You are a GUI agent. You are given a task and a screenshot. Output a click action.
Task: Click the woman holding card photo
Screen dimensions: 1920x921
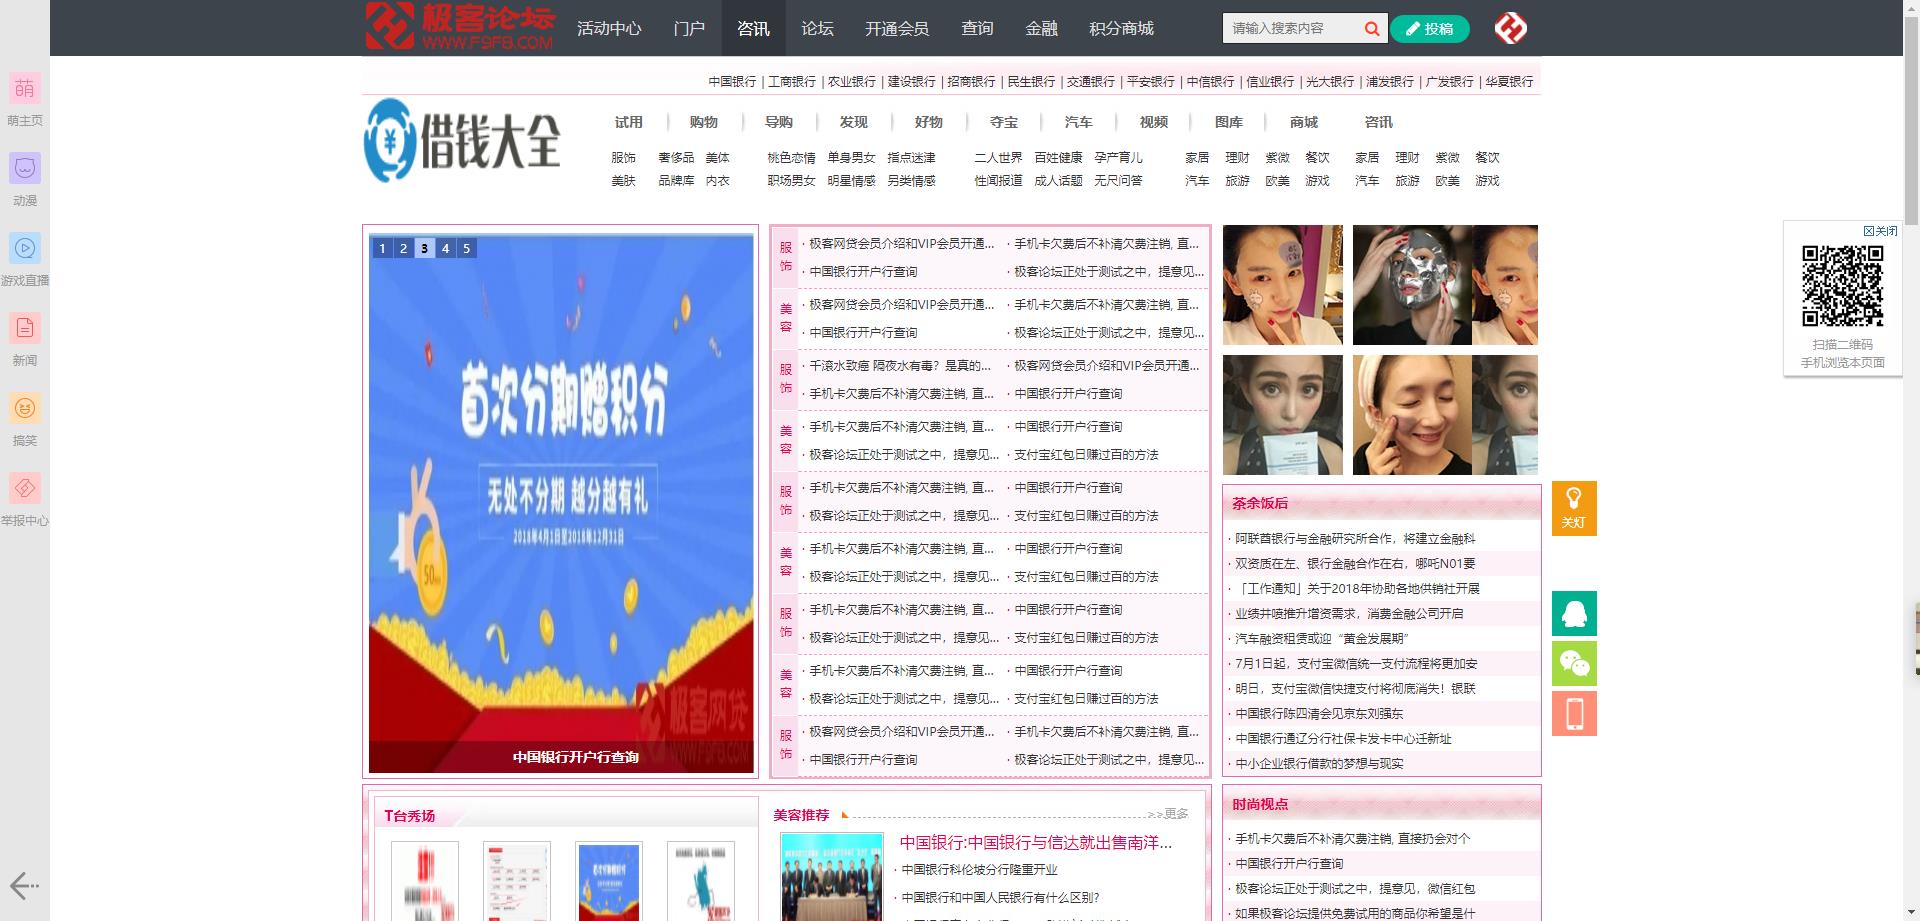click(x=1283, y=415)
